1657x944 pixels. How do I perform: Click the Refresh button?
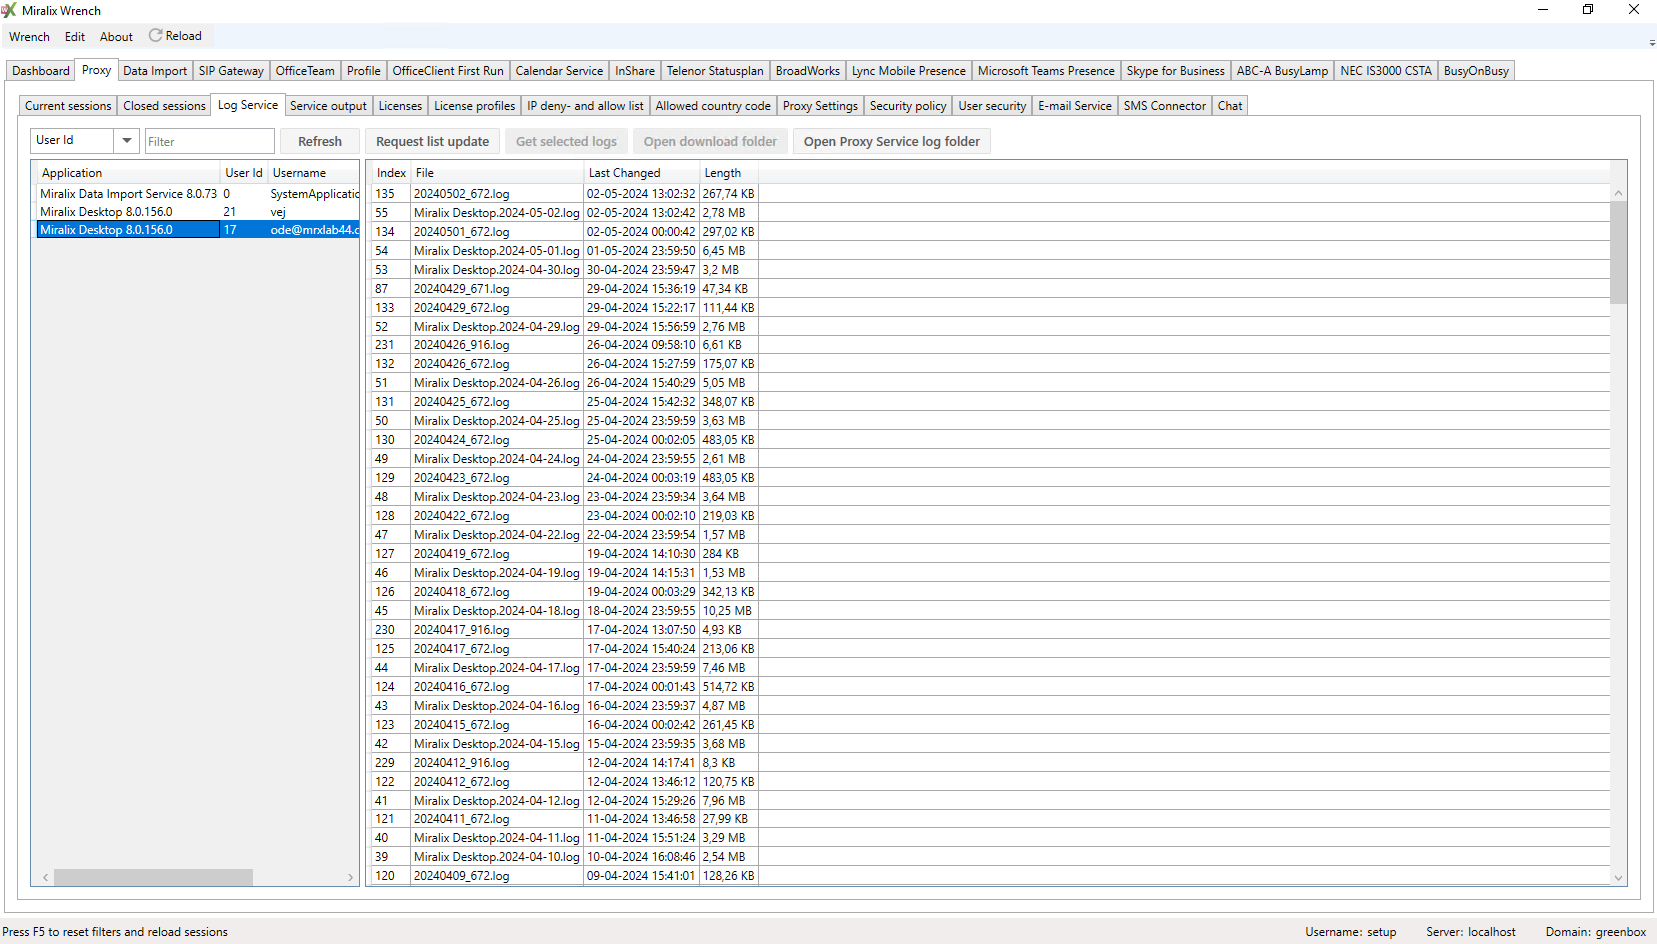[320, 142]
